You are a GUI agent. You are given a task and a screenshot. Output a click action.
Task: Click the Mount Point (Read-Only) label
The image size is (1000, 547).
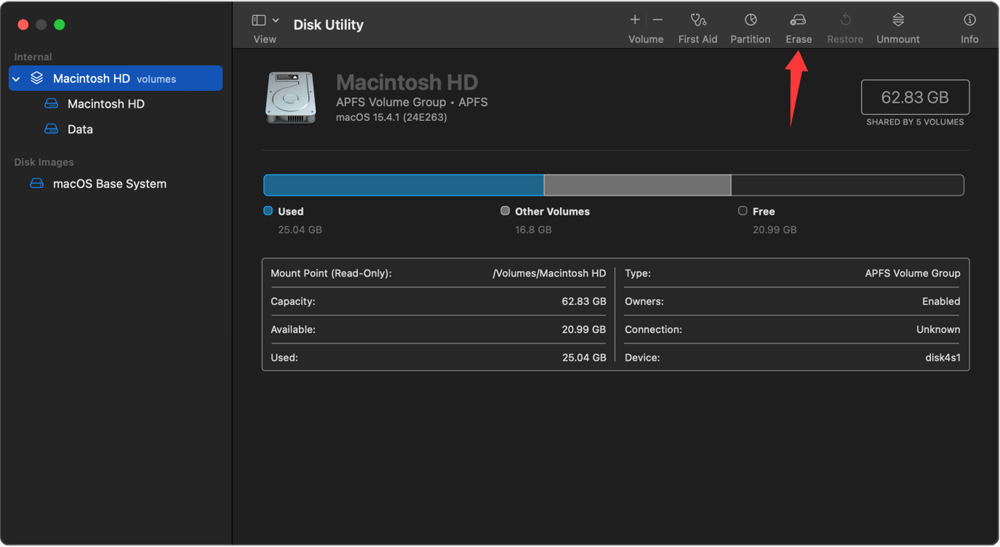(x=331, y=274)
